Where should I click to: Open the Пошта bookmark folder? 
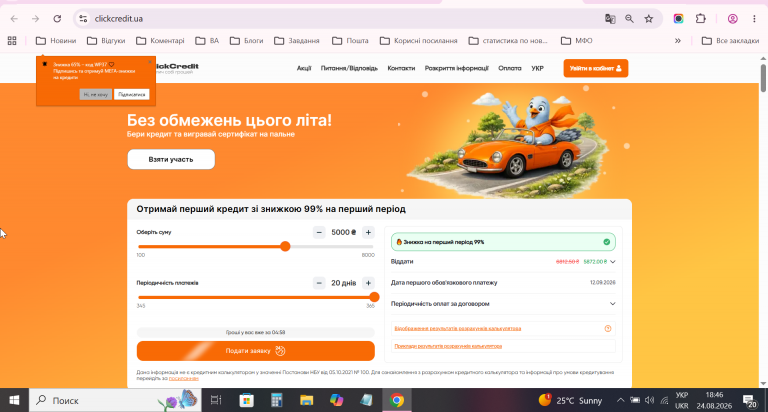click(x=350, y=41)
